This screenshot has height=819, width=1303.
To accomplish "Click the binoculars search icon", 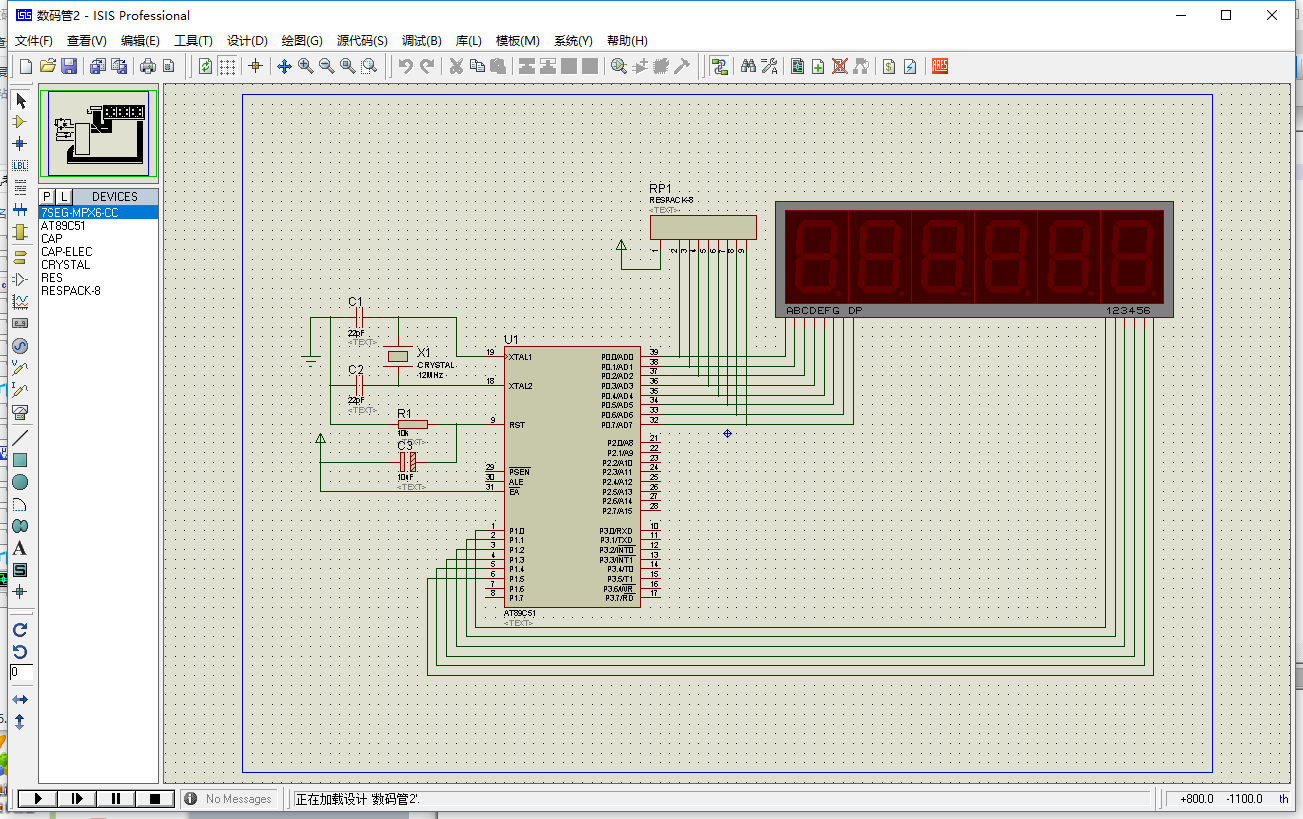I will (747, 66).
